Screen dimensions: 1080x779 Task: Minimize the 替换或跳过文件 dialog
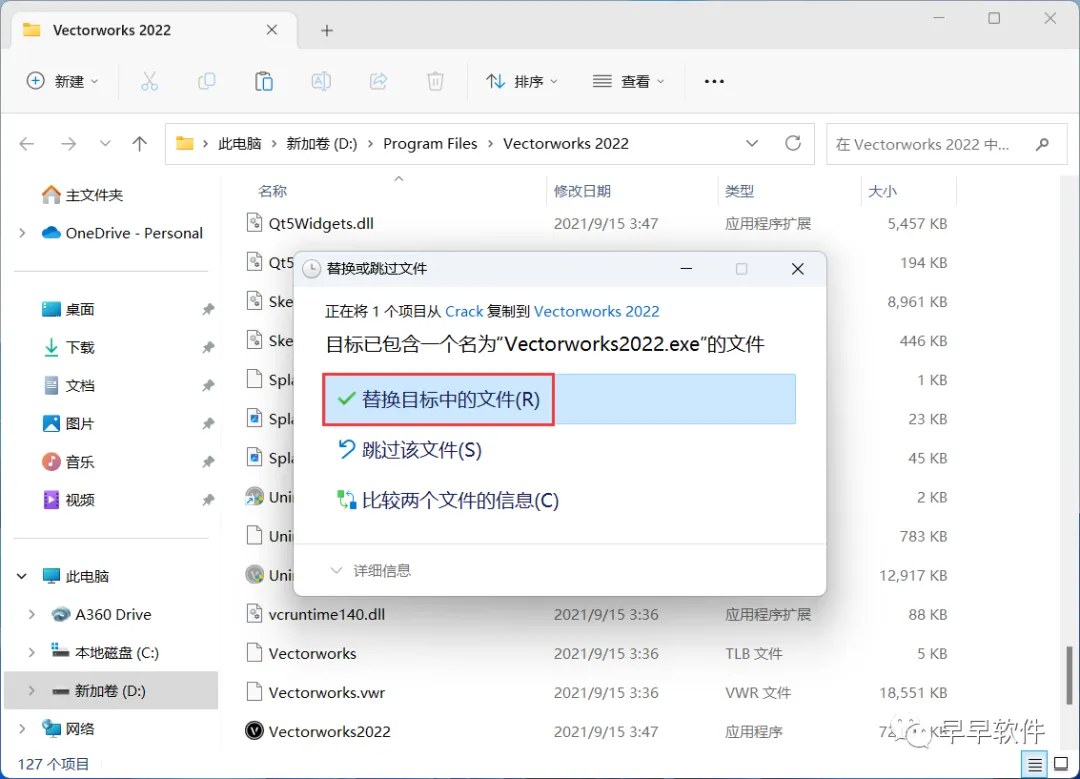coord(686,269)
